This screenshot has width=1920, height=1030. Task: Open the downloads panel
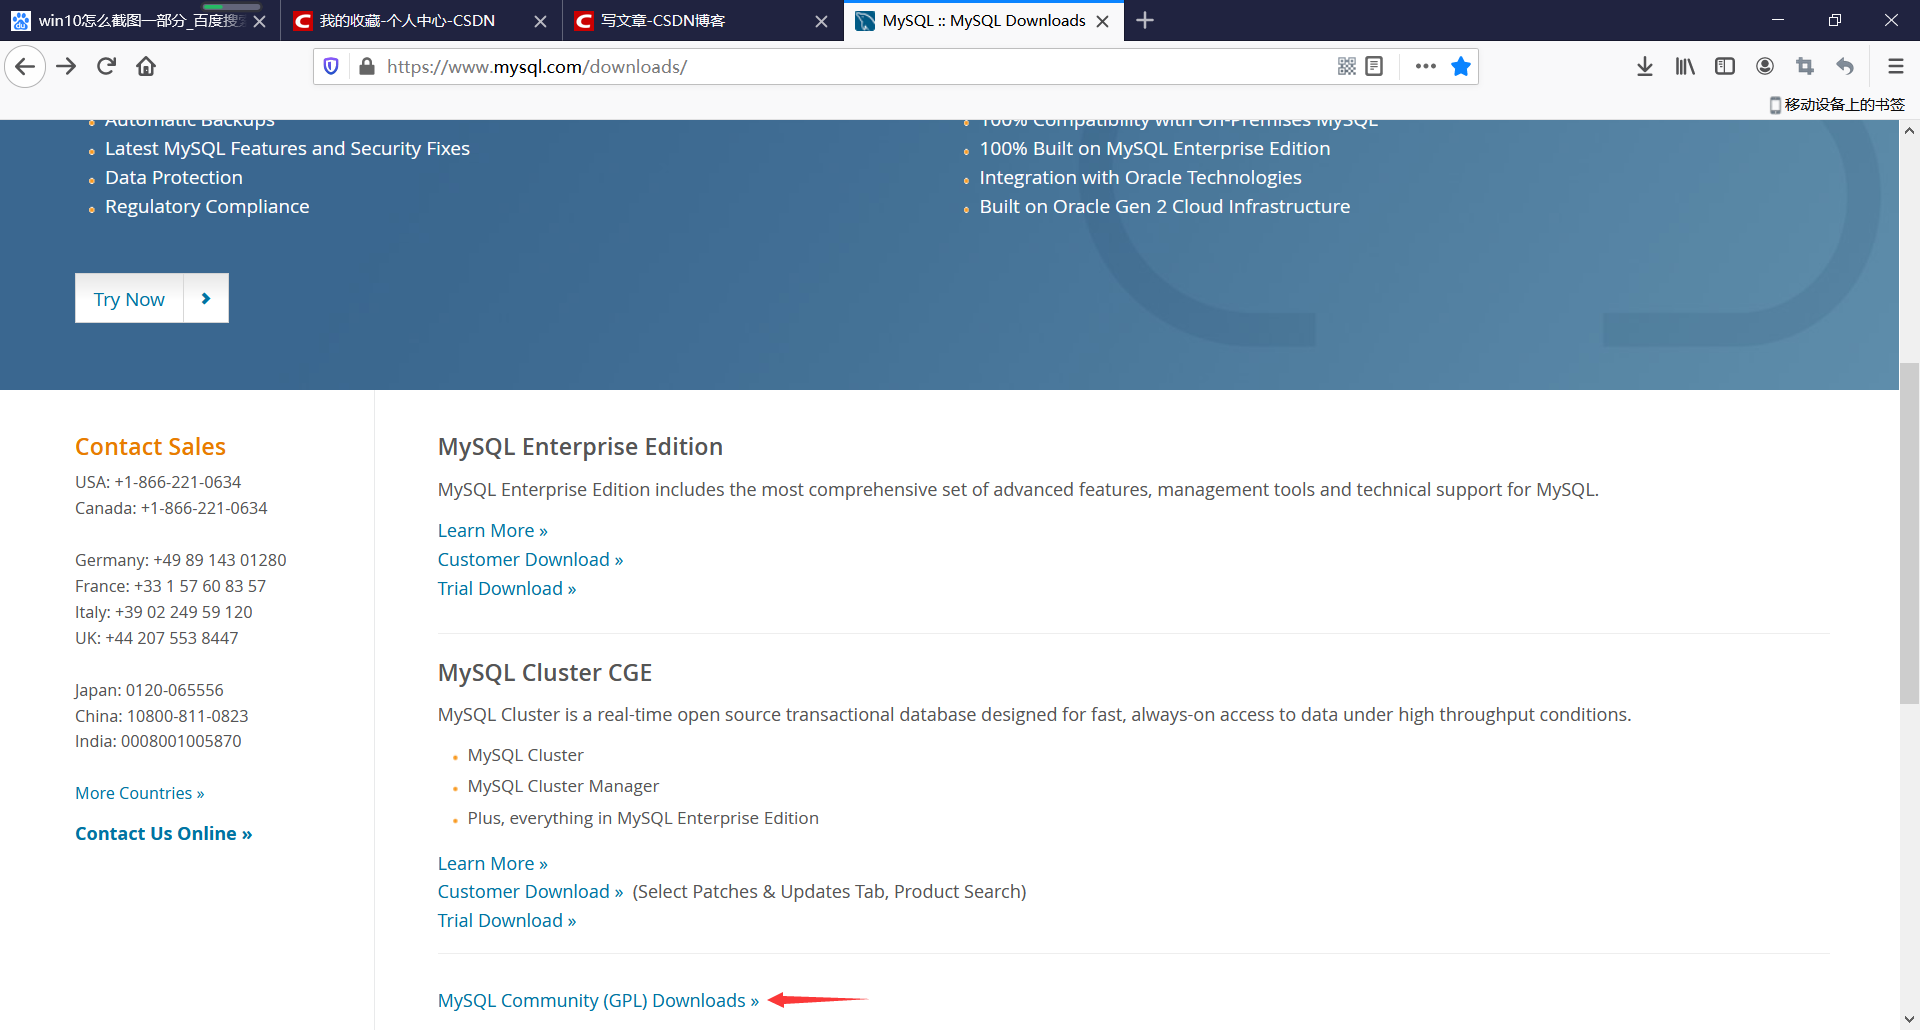click(x=1645, y=67)
